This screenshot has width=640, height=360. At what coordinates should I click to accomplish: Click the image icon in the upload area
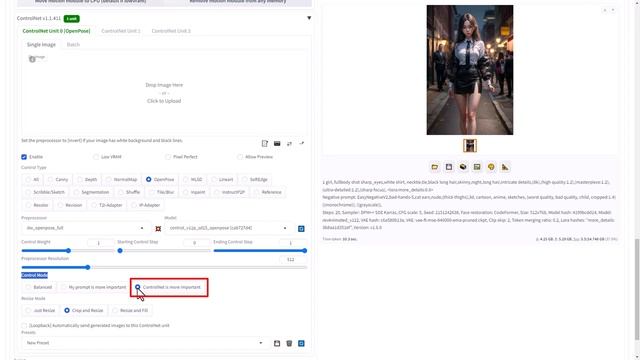click(x=32, y=59)
